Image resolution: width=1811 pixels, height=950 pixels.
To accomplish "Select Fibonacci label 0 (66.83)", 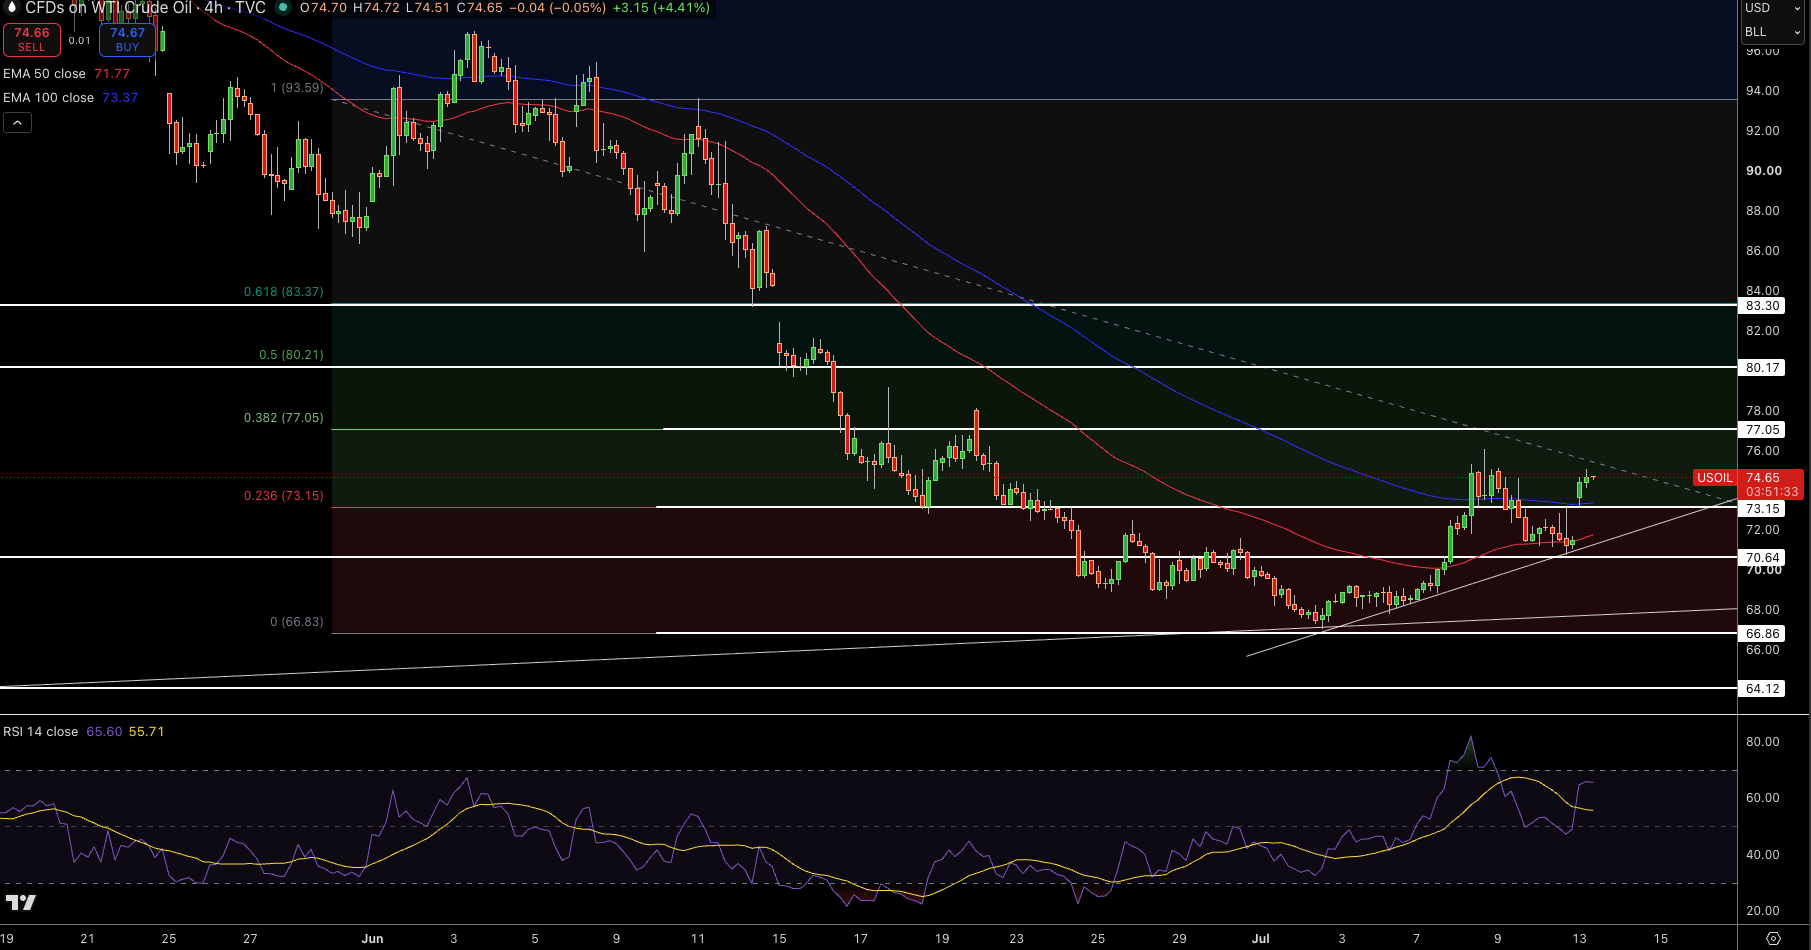I will (x=297, y=622).
